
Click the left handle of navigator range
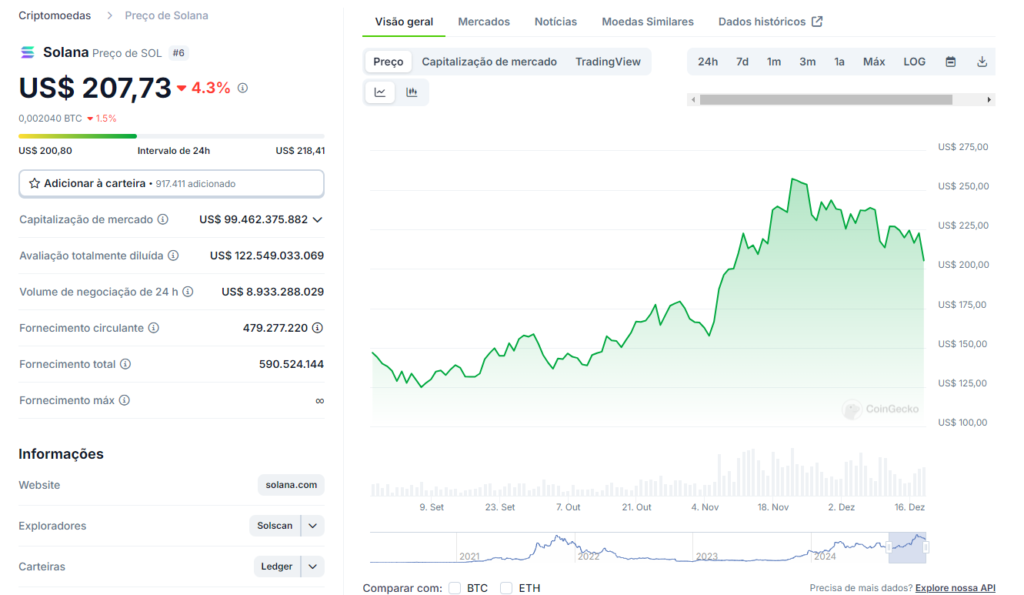coord(889,547)
